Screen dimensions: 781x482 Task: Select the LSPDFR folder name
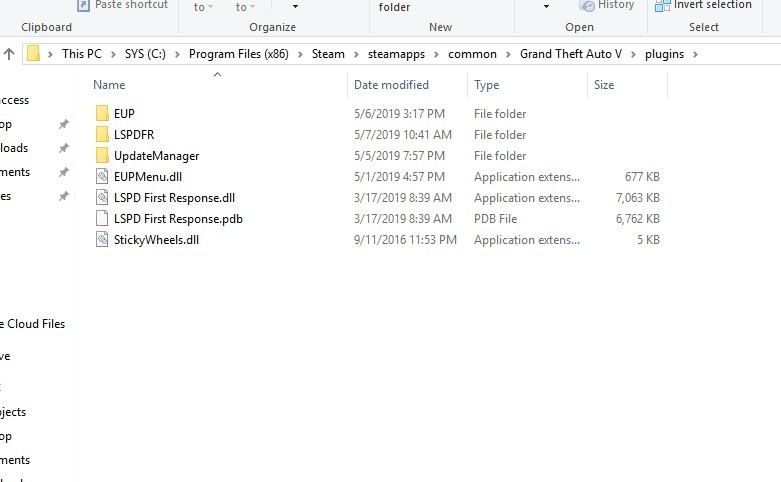coord(134,134)
